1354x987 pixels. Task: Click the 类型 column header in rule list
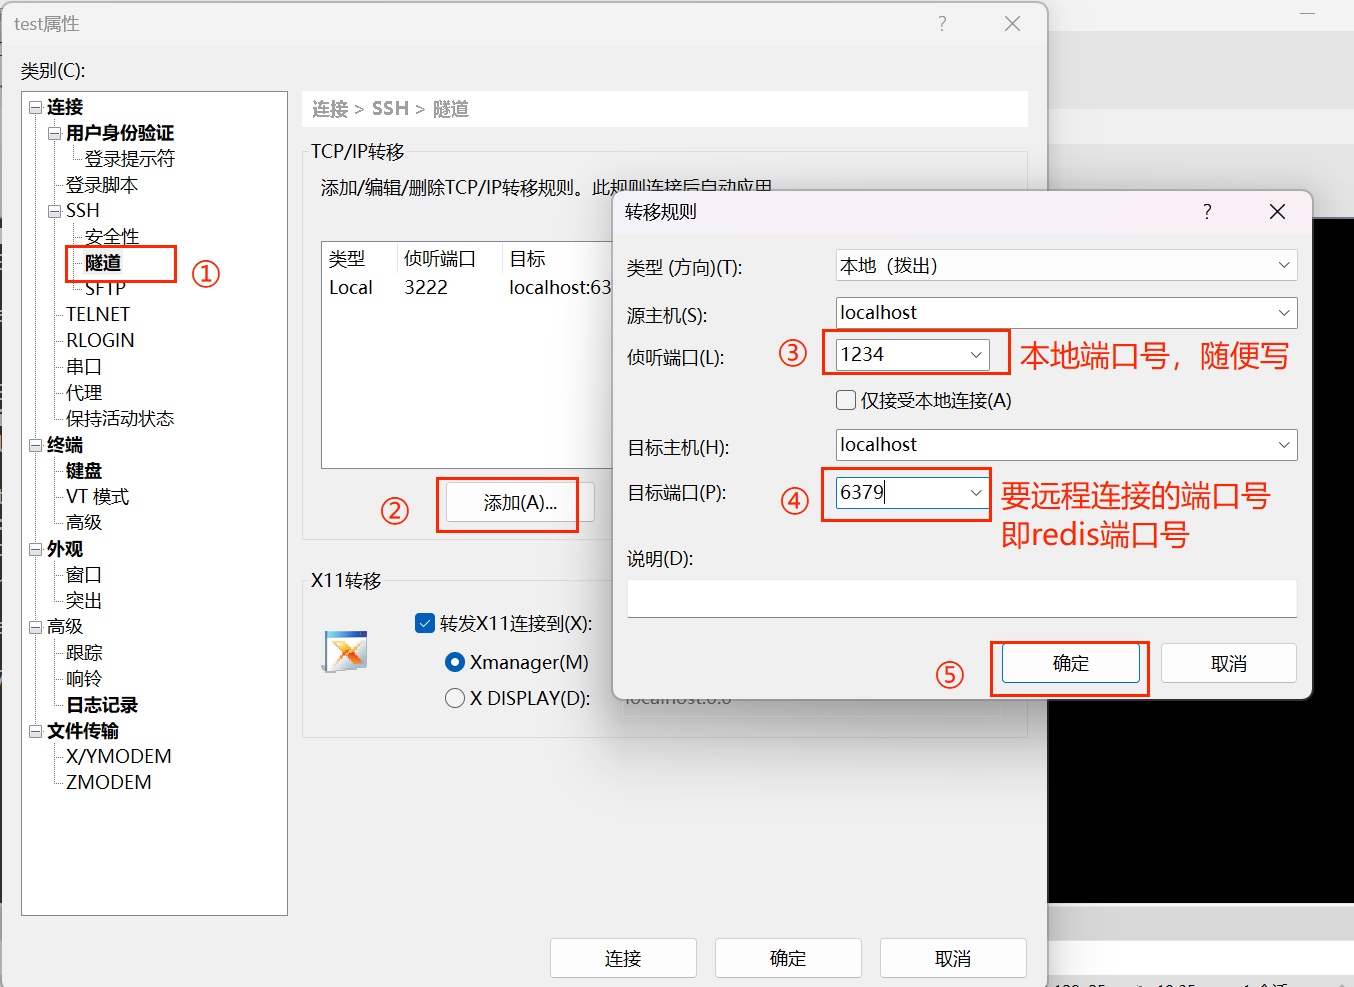(347, 259)
